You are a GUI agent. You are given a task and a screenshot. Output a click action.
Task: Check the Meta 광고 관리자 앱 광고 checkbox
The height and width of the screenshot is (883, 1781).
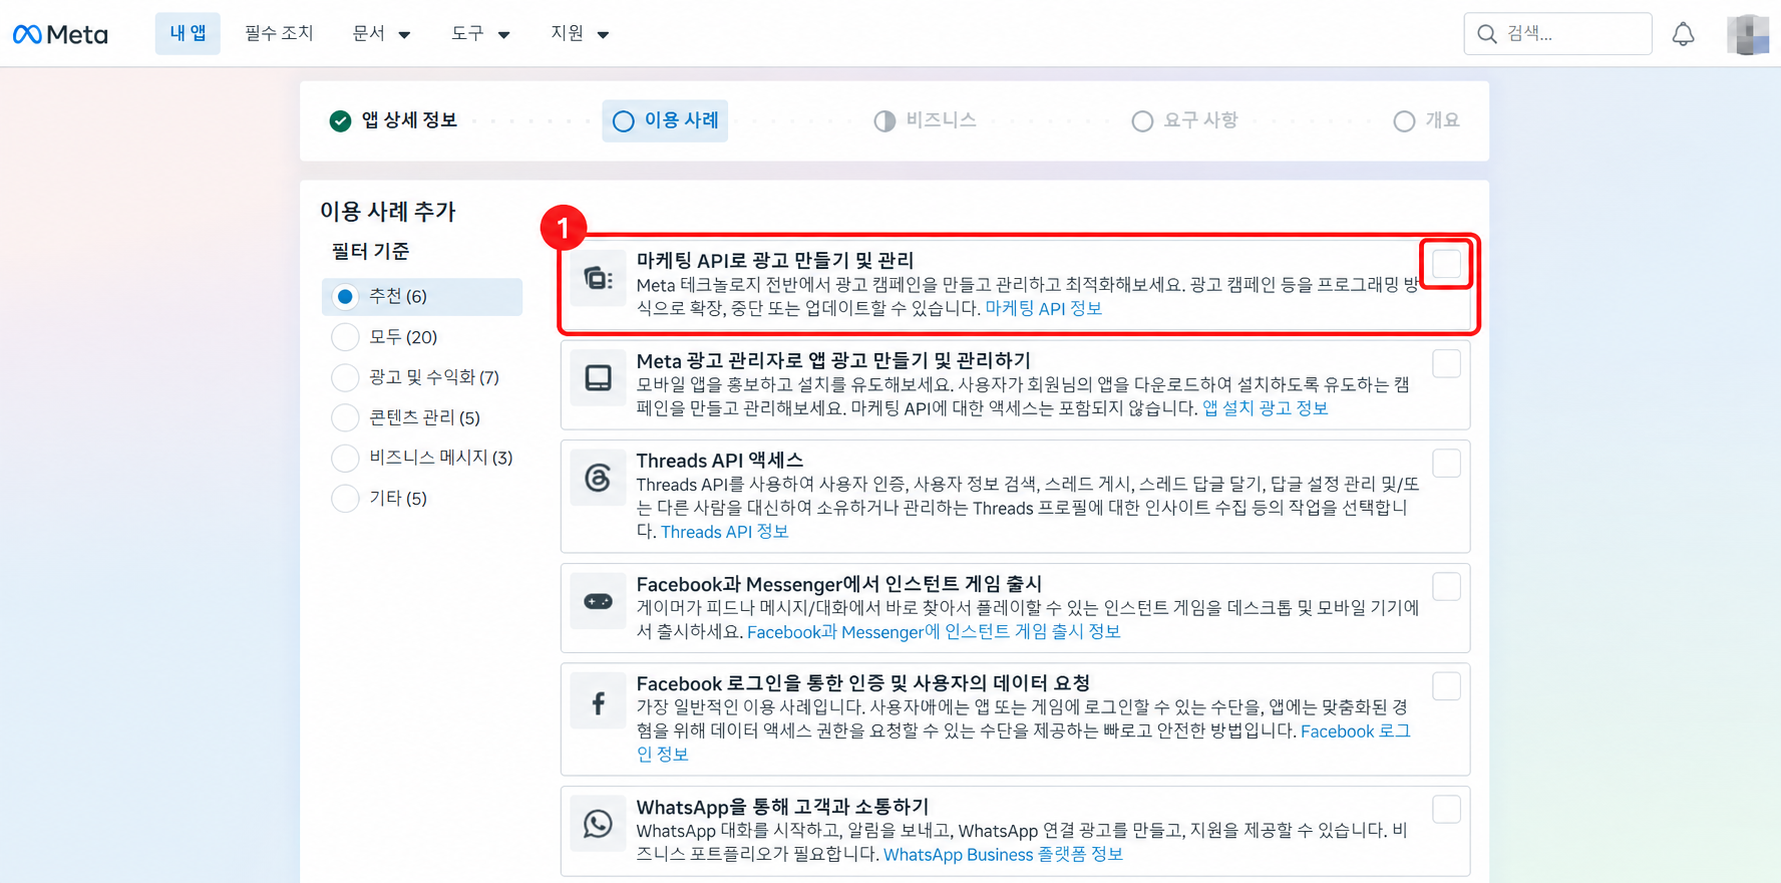[x=1446, y=364]
